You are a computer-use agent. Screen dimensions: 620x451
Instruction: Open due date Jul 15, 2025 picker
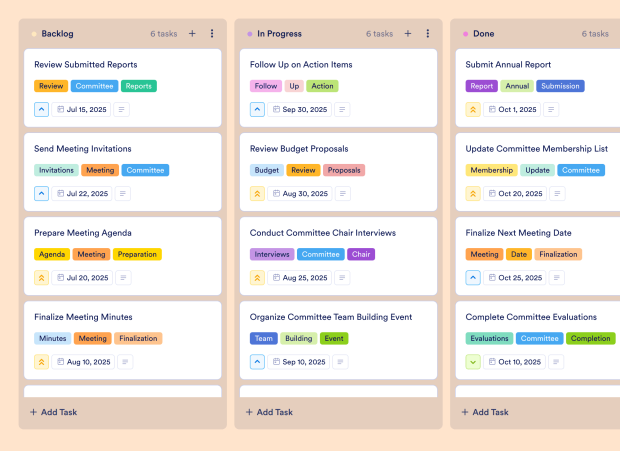81,109
